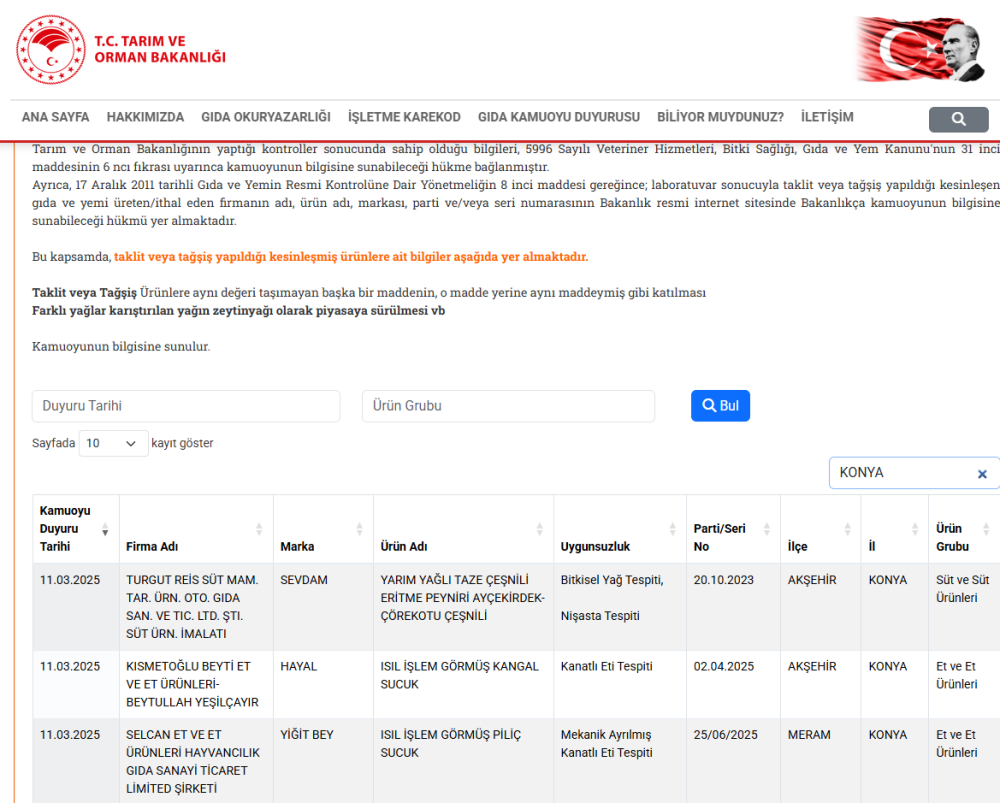1000x803 pixels.
Task: Click the Tarım ve Orman Bakanlığı logo
Action: pyautogui.click(x=51, y=50)
